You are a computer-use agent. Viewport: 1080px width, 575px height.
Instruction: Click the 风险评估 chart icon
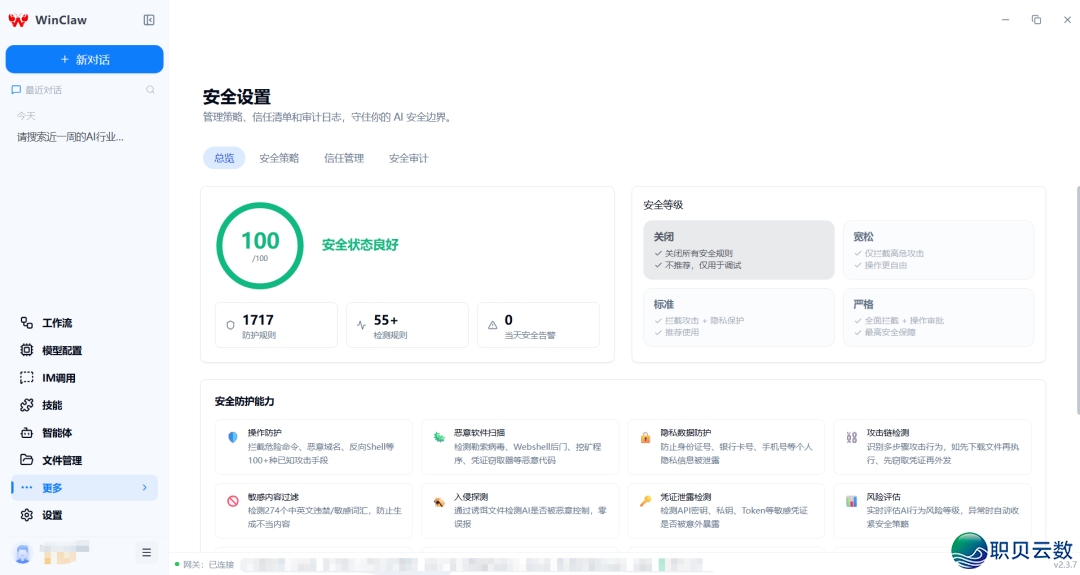pos(851,501)
